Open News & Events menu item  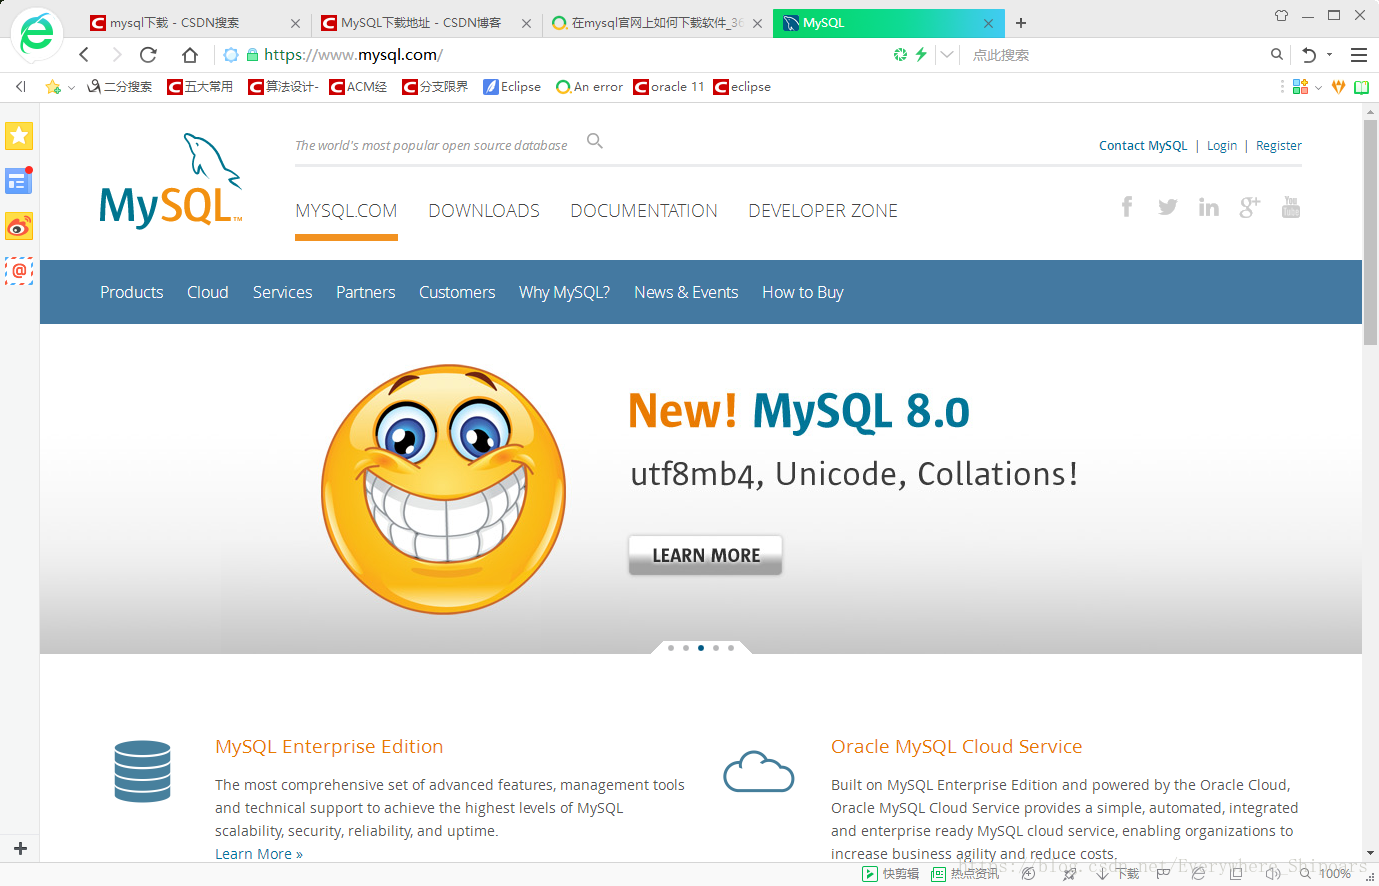point(686,292)
